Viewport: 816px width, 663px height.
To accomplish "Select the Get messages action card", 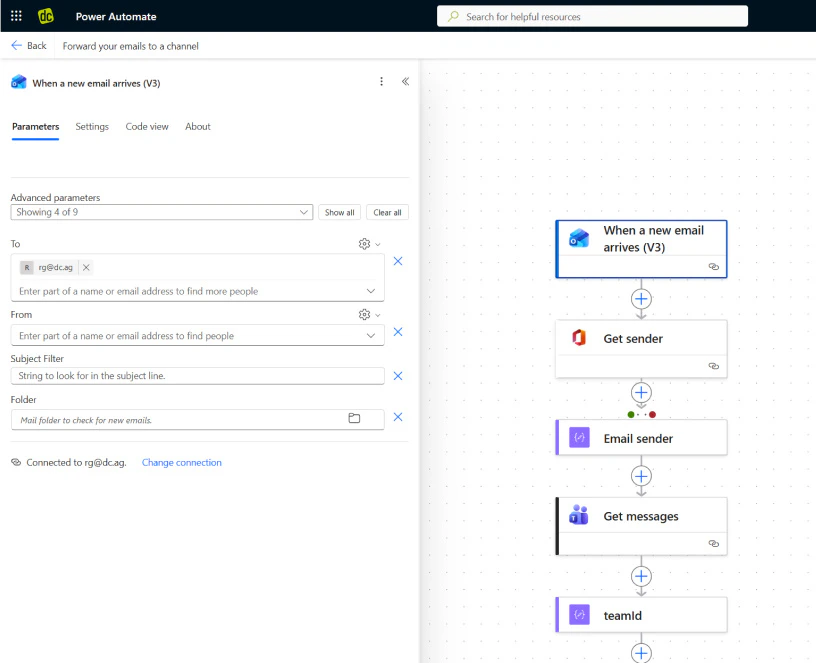I will [641, 526].
